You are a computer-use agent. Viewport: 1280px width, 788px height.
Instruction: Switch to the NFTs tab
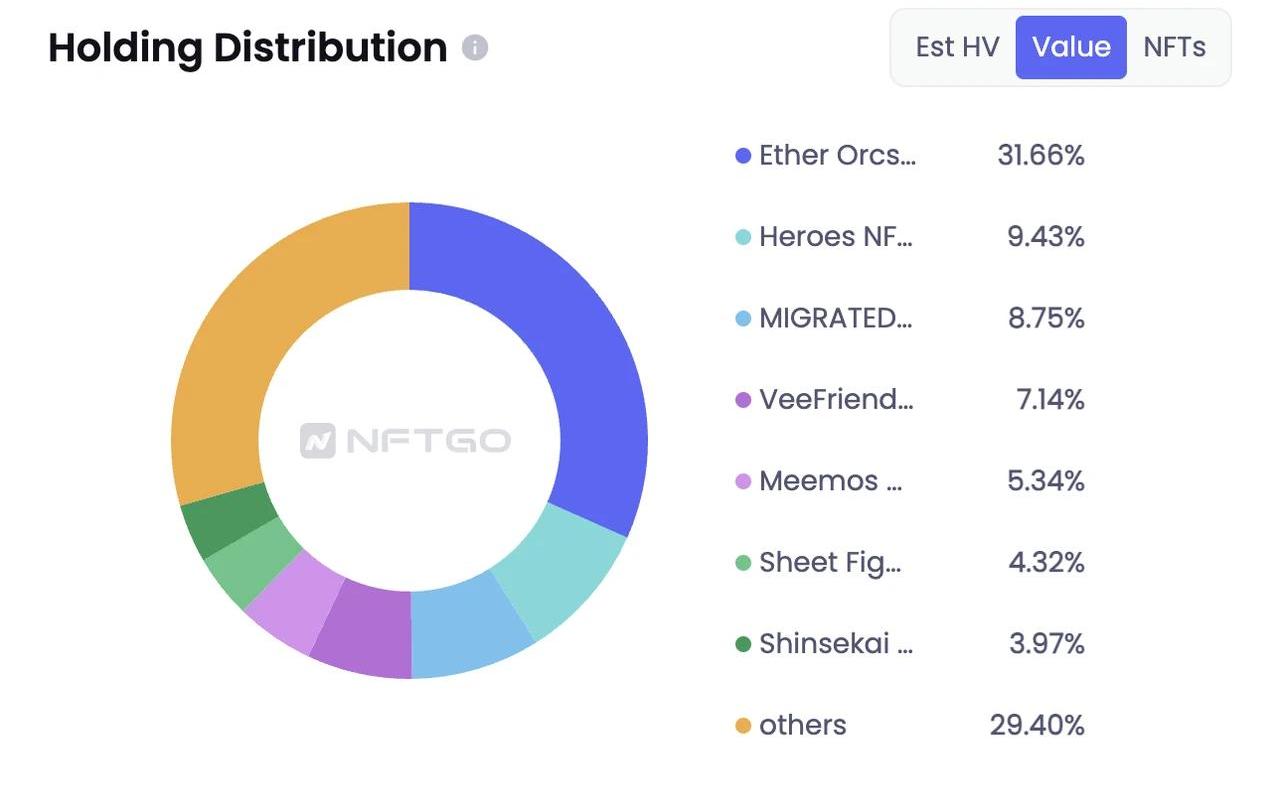tap(1174, 47)
